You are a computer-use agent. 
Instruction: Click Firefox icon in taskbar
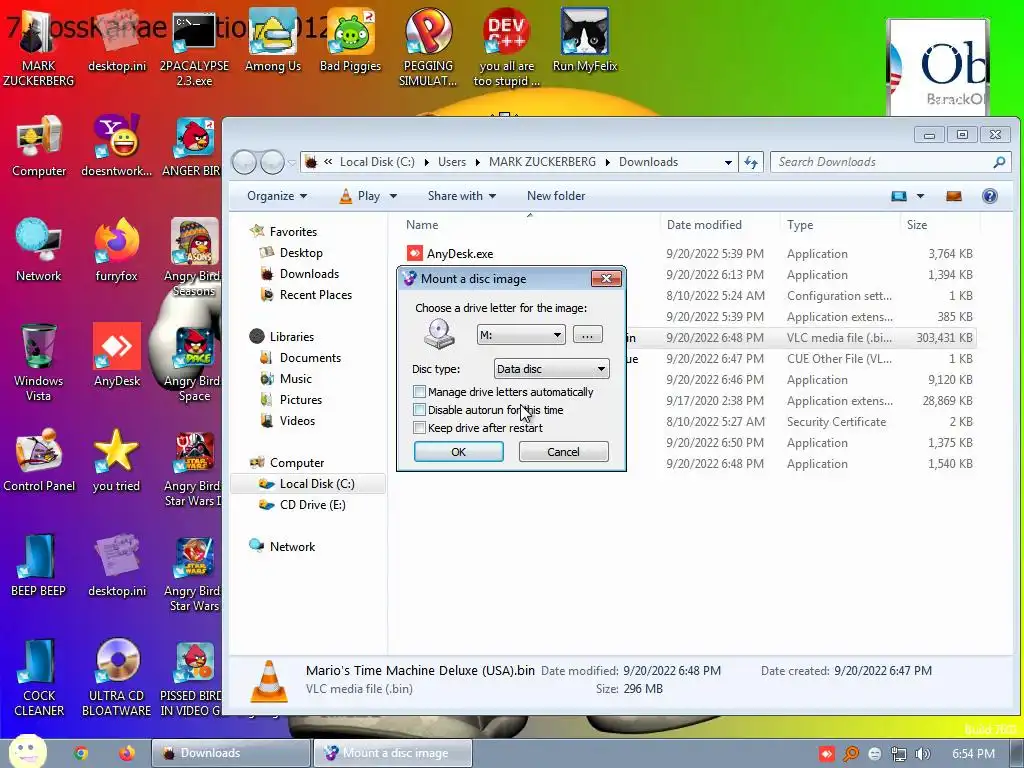click(x=127, y=753)
